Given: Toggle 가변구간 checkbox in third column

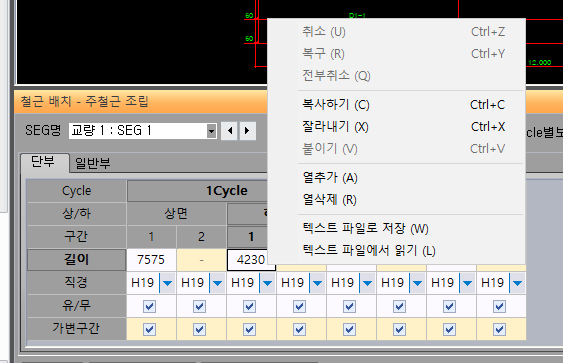Looking at the screenshot, I should (249, 329).
